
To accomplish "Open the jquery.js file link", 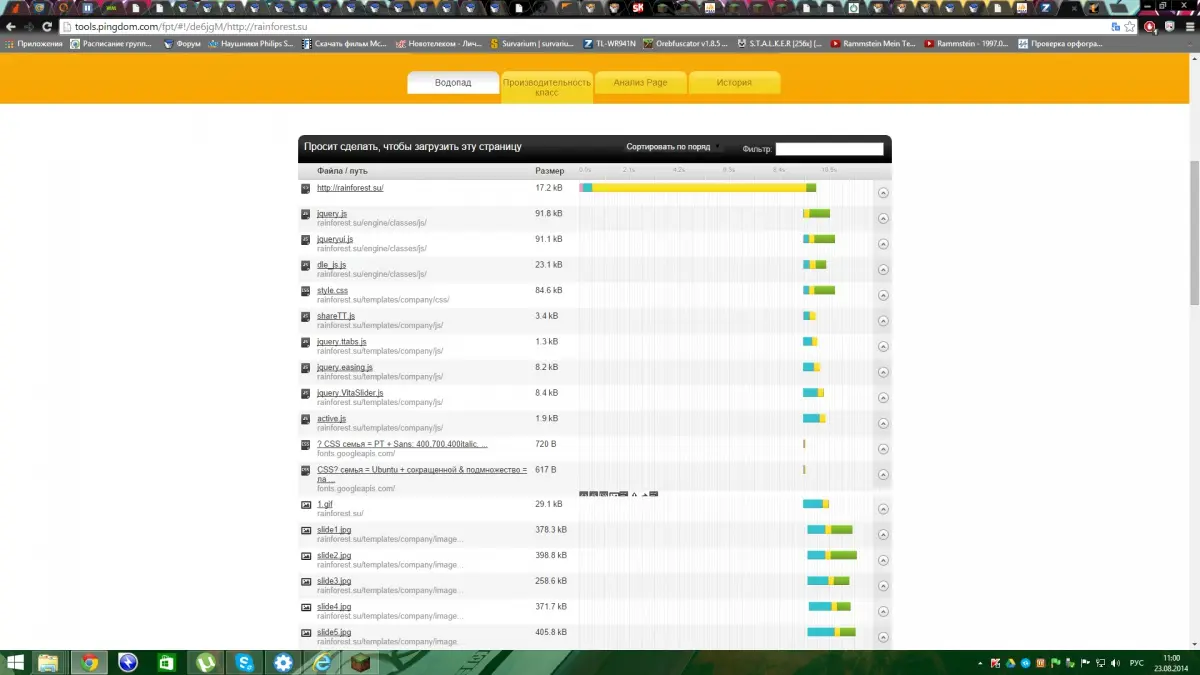I will click(x=332, y=214).
